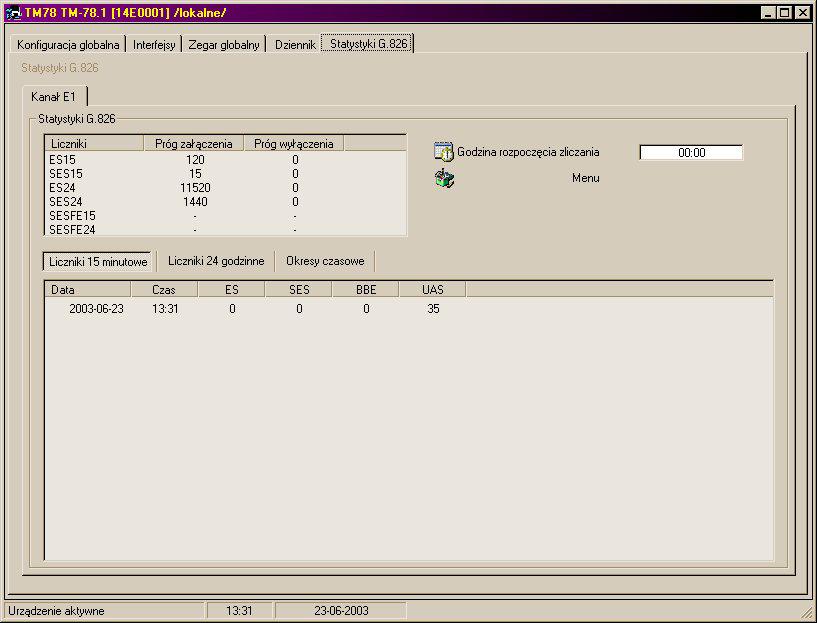
Task: Click the 13:31 time cell in the table
Action: (x=165, y=309)
